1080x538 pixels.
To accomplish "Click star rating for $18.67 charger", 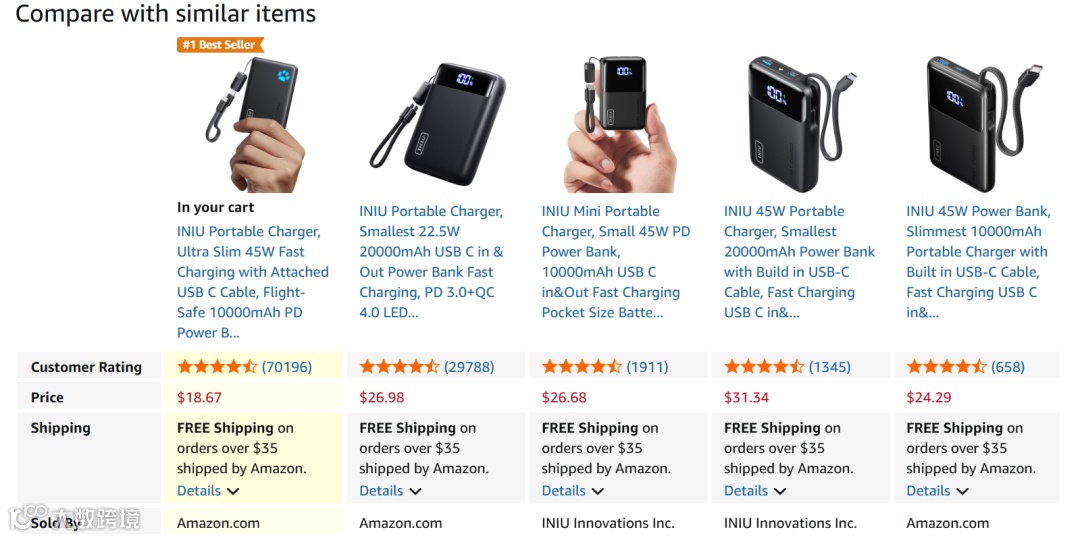I will 217,367.
